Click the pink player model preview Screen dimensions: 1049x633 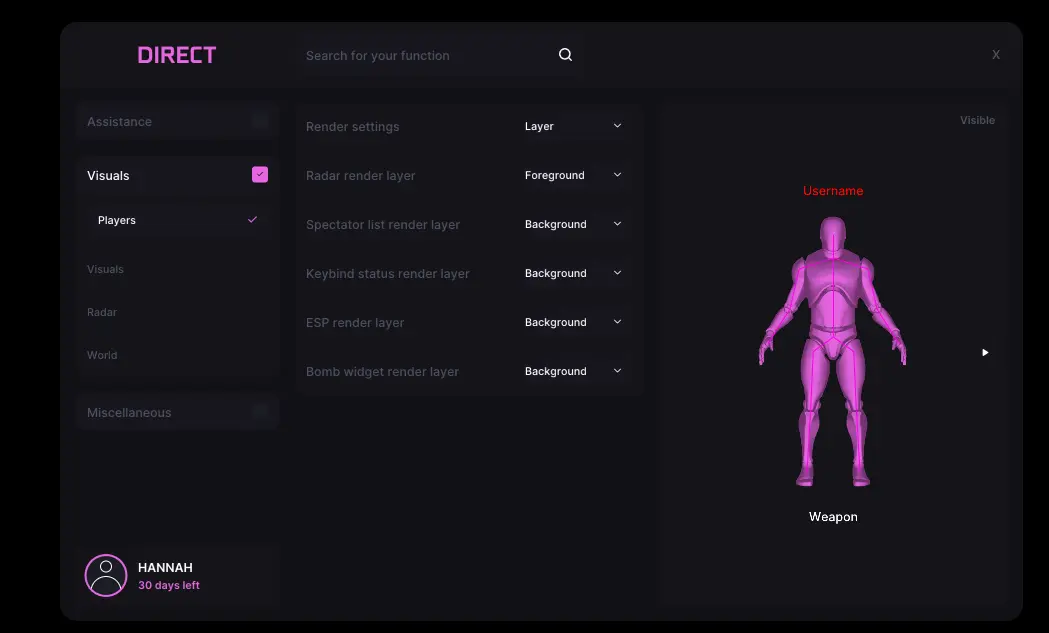[x=832, y=350]
